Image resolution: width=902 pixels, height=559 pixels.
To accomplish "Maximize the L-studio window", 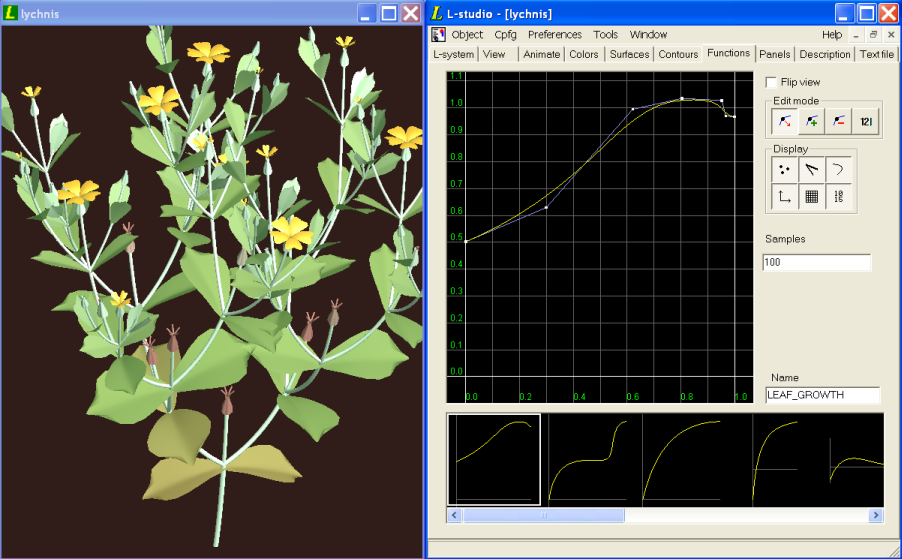I will click(867, 13).
